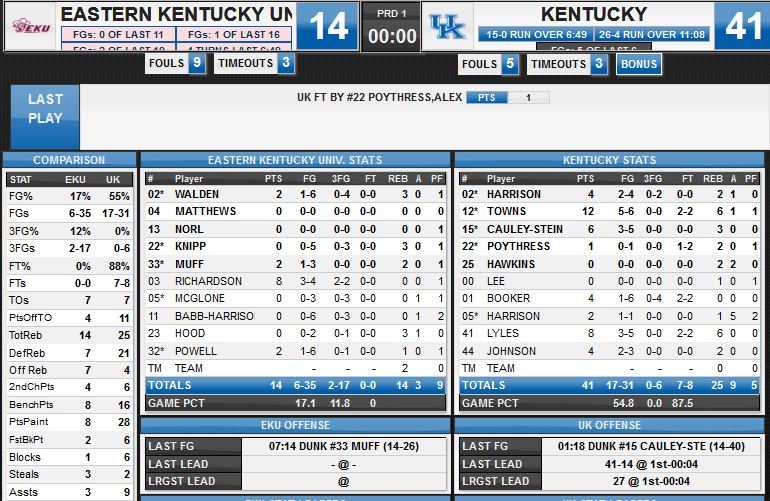Click the 15-0 RUN OVER 6:49 banner
The width and height of the screenshot is (770, 501).
click(x=536, y=34)
